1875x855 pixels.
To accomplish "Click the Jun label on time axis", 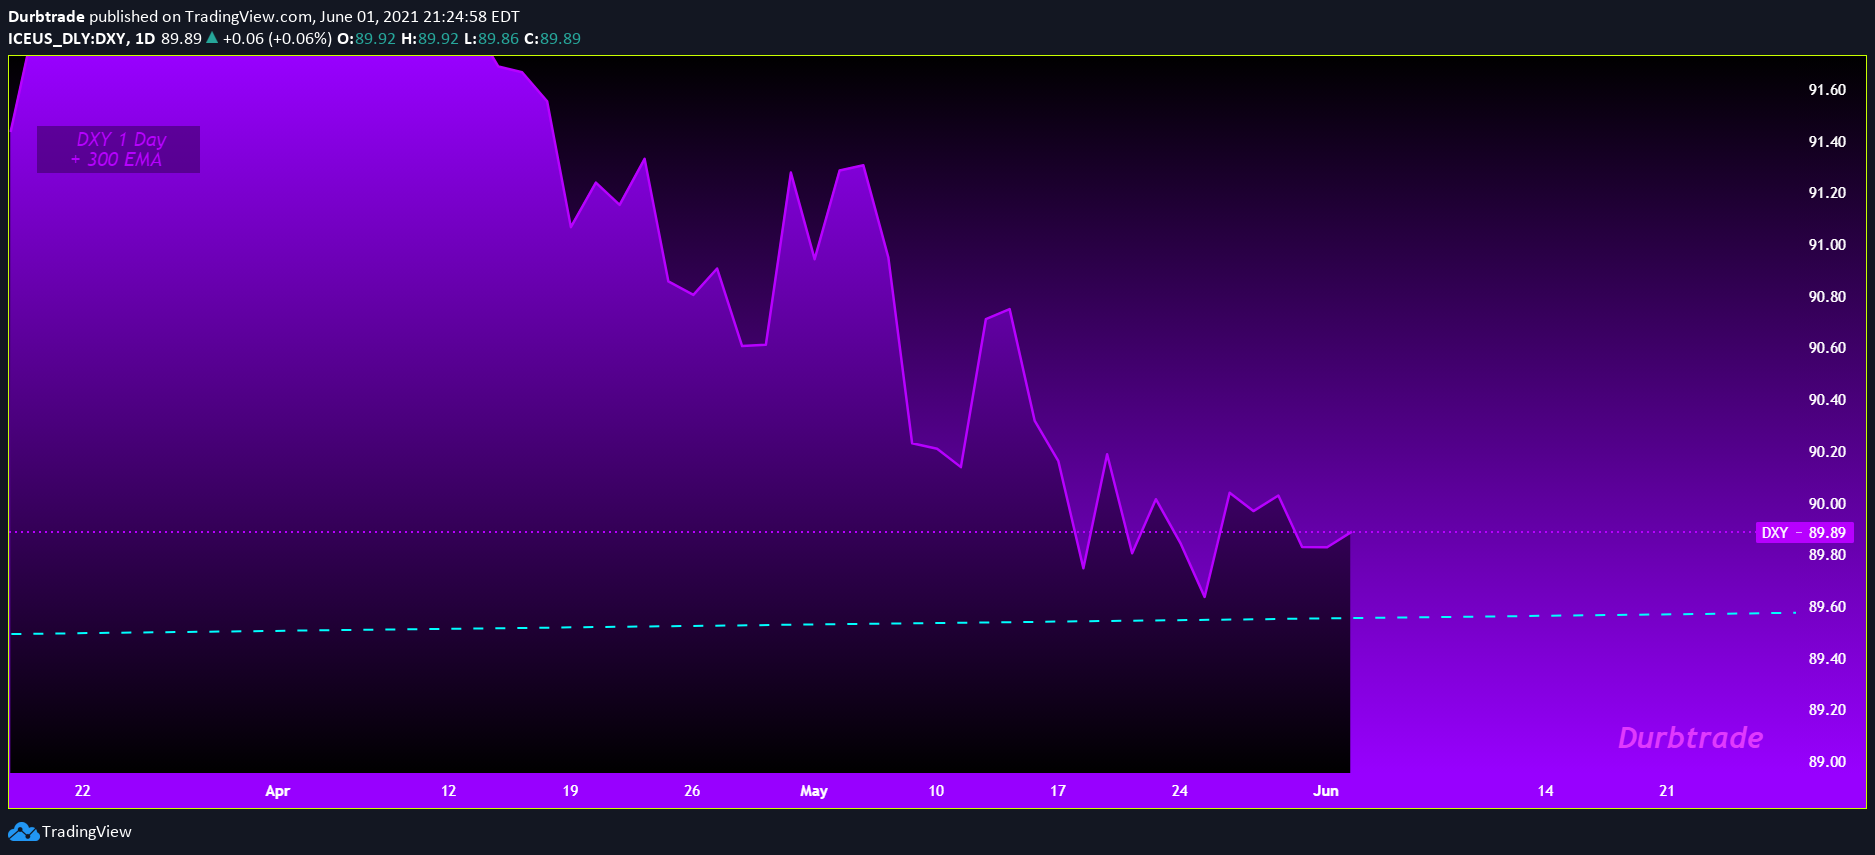I will pyautogui.click(x=1326, y=791).
